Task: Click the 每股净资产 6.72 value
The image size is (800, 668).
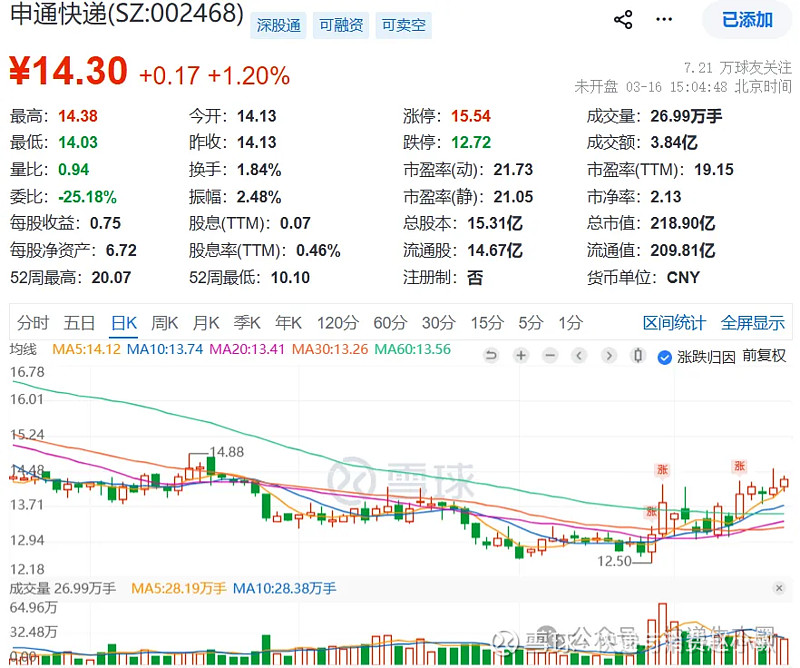Action: [x=121, y=250]
